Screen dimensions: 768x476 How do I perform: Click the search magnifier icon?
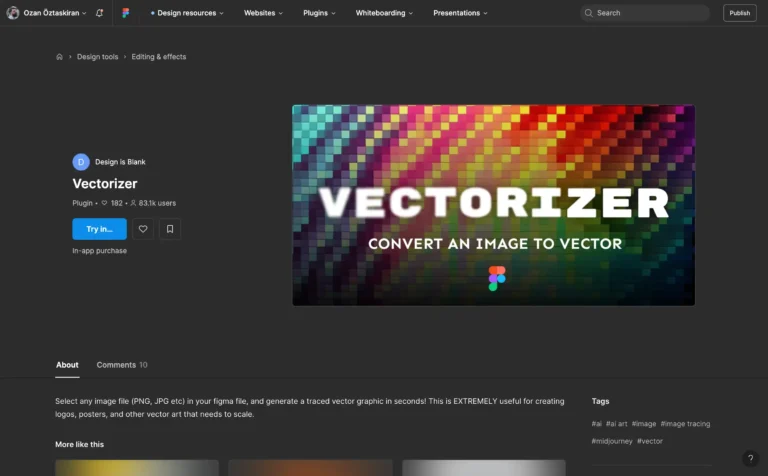click(588, 13)
